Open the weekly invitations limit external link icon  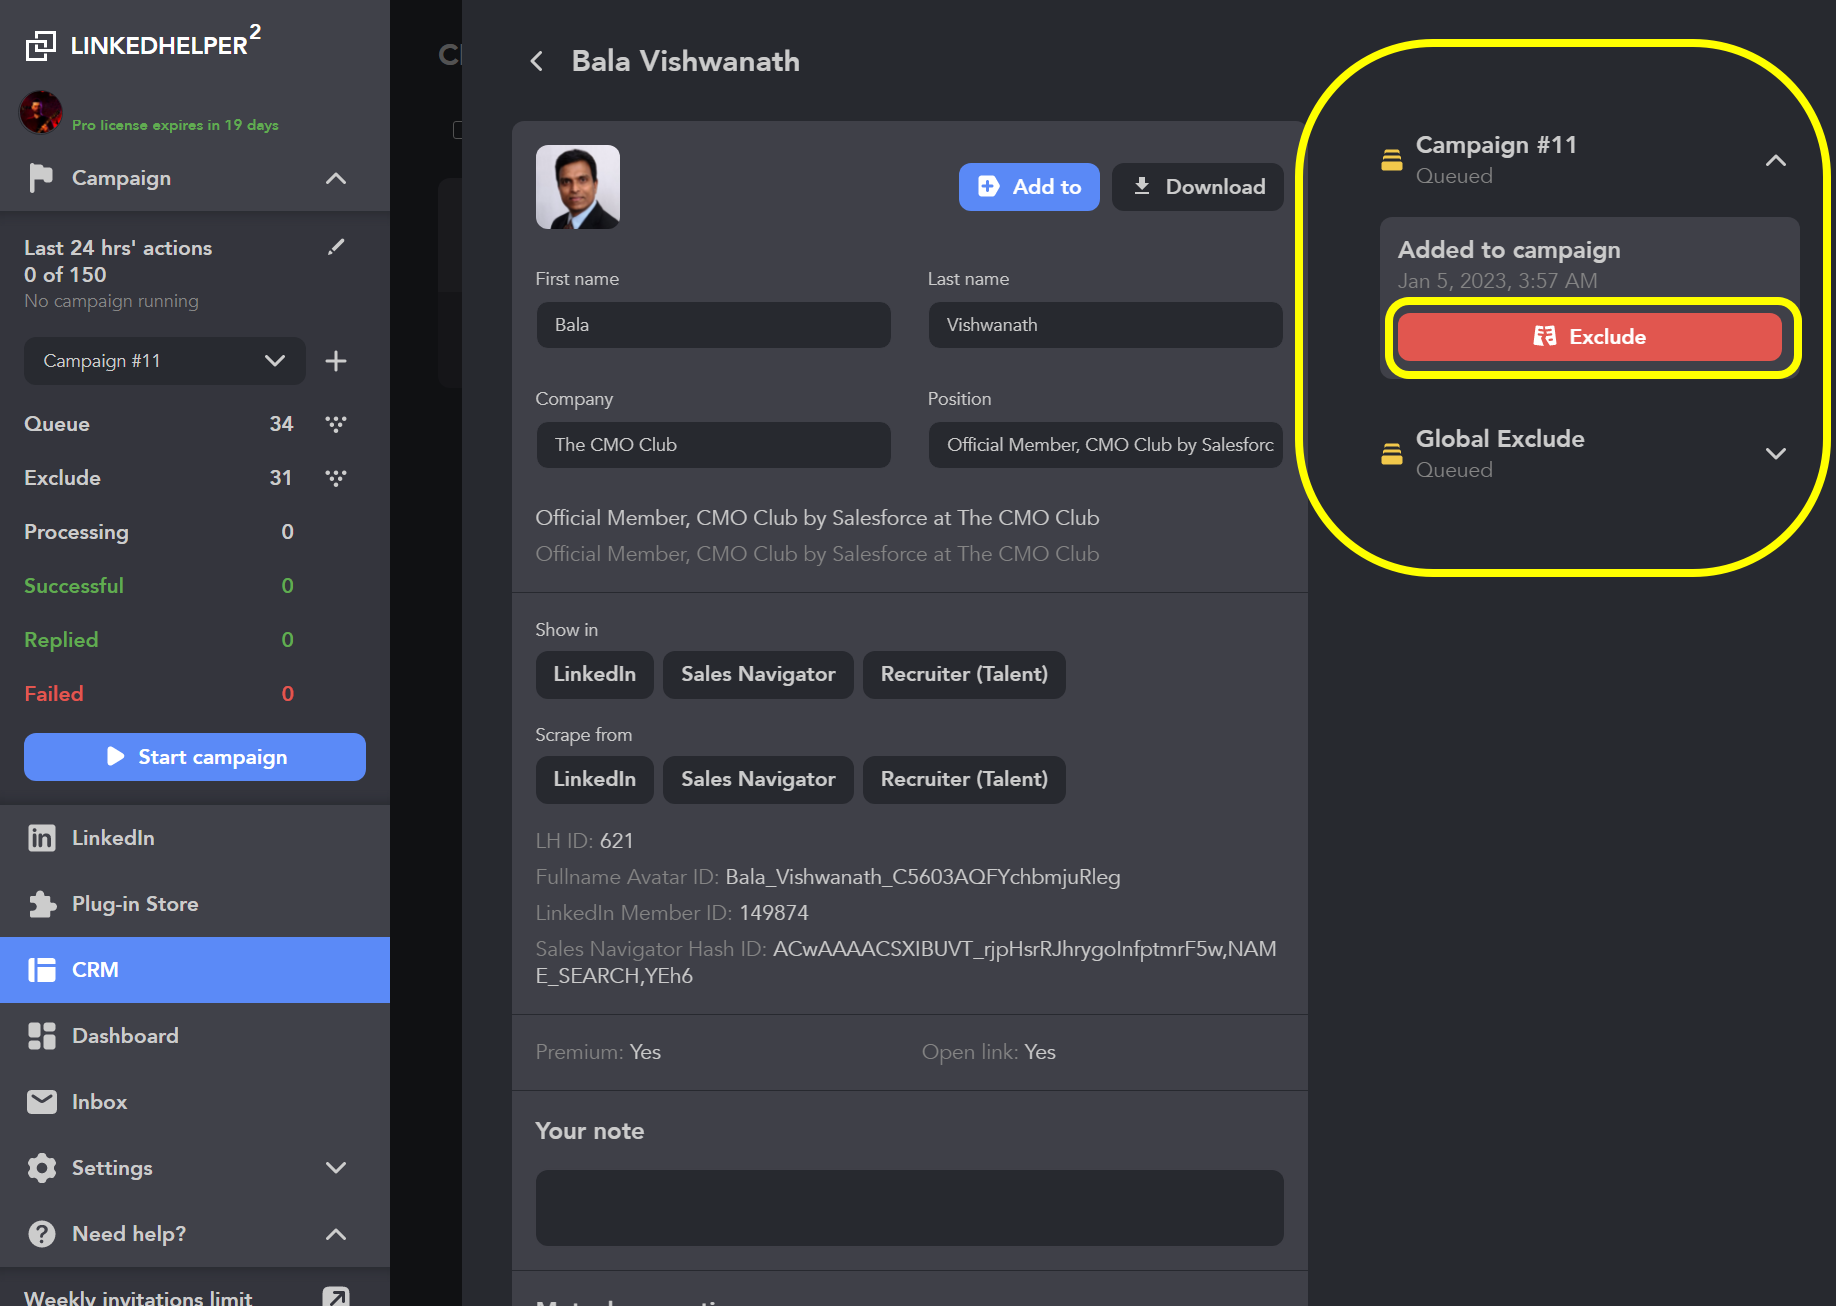(336, 1296)
